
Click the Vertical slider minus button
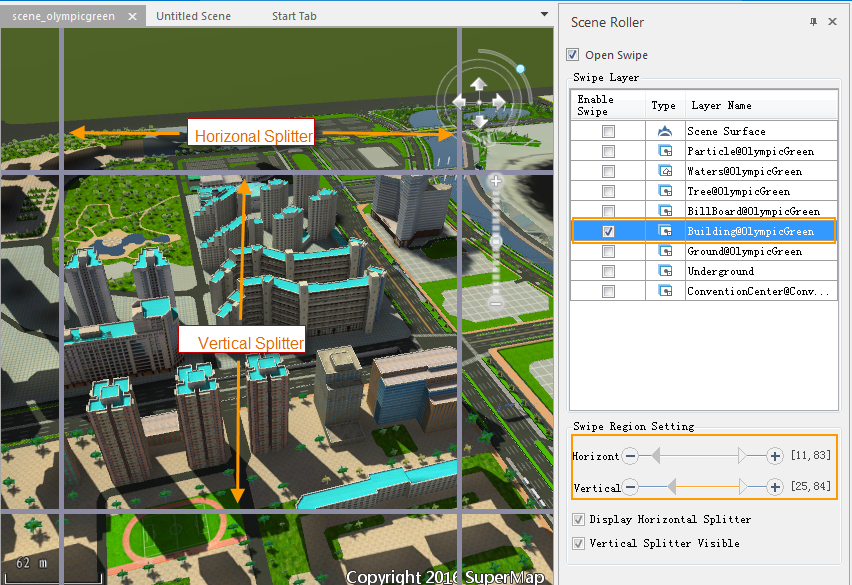630,487
